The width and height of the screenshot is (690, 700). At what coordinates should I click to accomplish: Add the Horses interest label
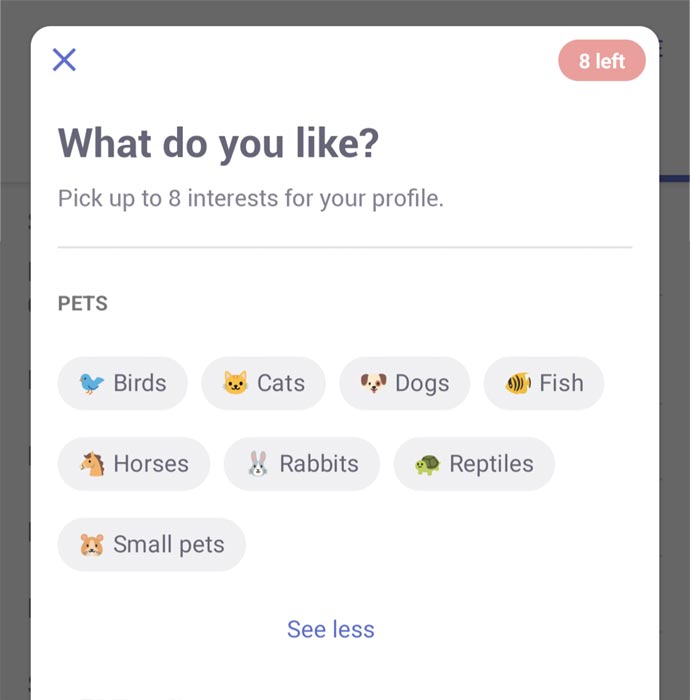[x=151, y=464]
